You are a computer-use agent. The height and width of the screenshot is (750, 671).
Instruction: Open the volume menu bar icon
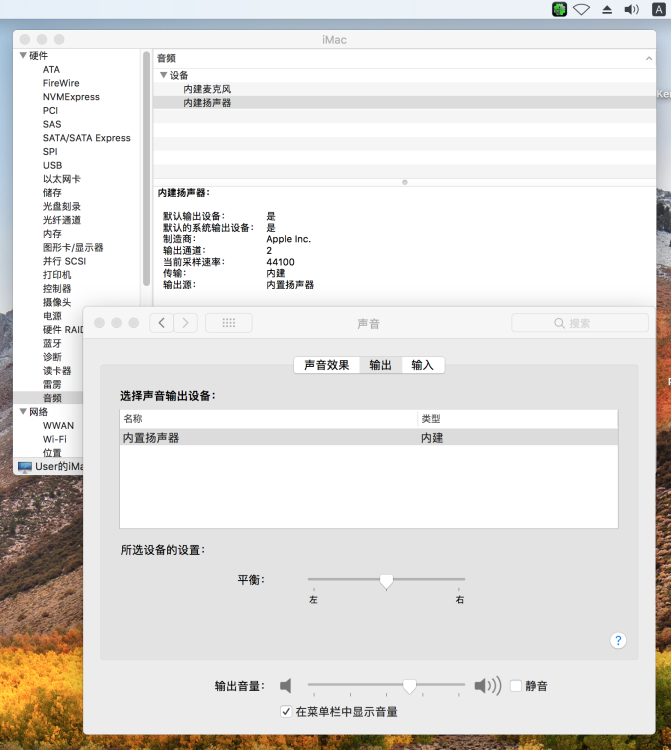click(632, 10)
